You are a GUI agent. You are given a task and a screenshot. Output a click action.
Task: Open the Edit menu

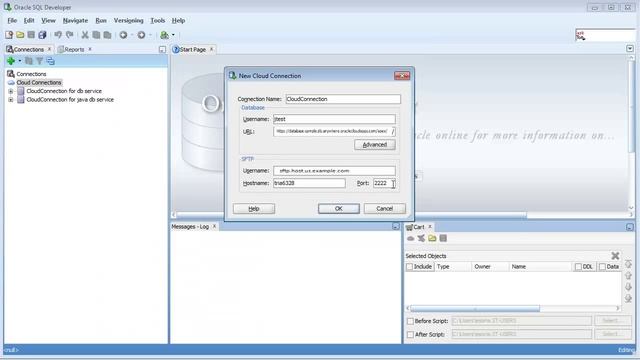[x=29, y=20]
